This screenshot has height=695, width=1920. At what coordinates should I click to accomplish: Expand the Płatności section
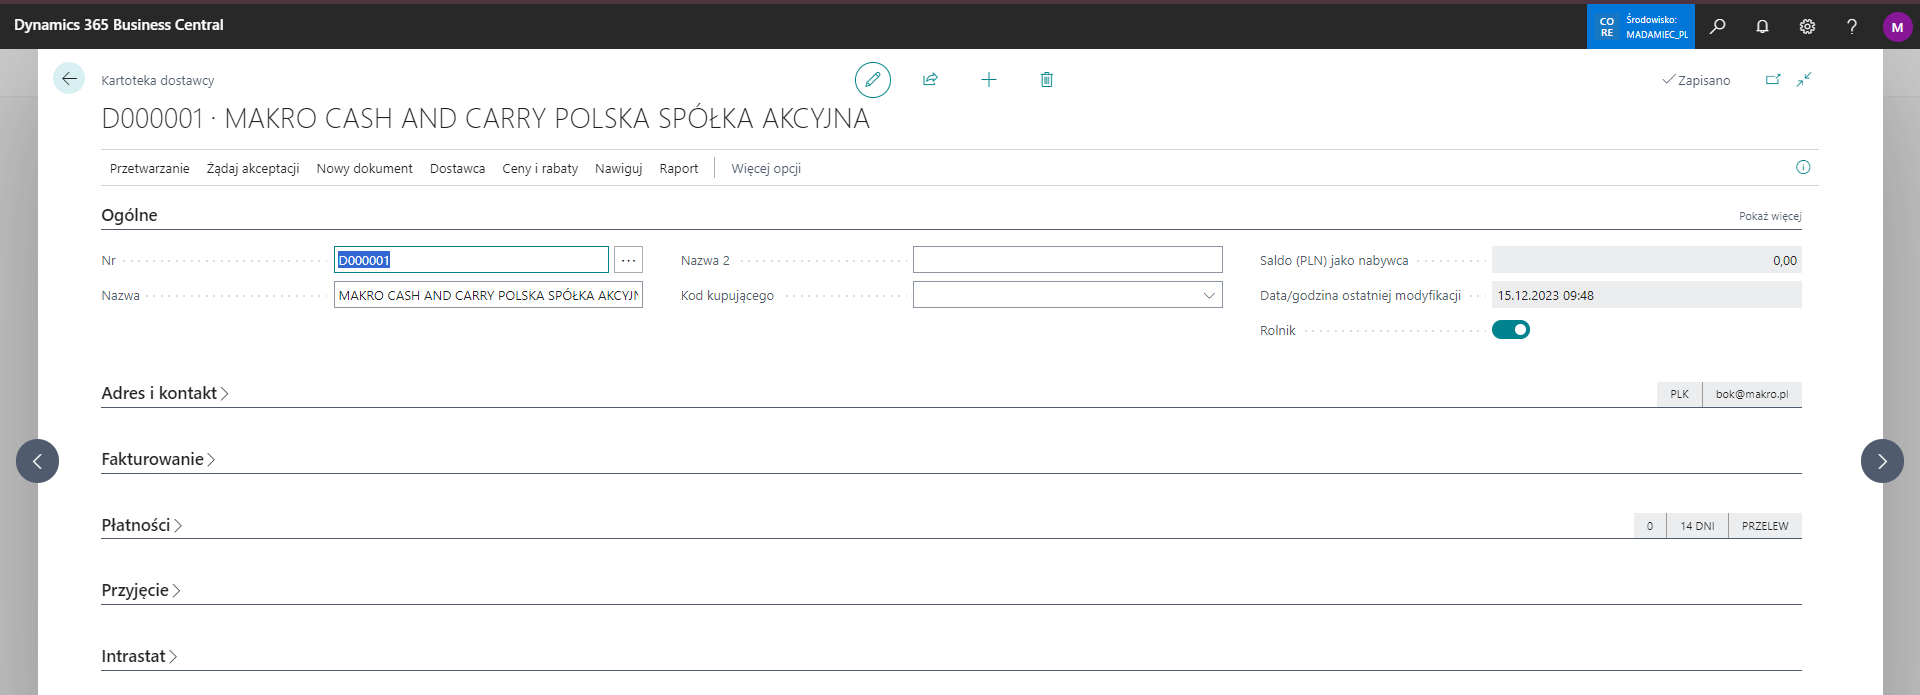click(x=141, y=525)
